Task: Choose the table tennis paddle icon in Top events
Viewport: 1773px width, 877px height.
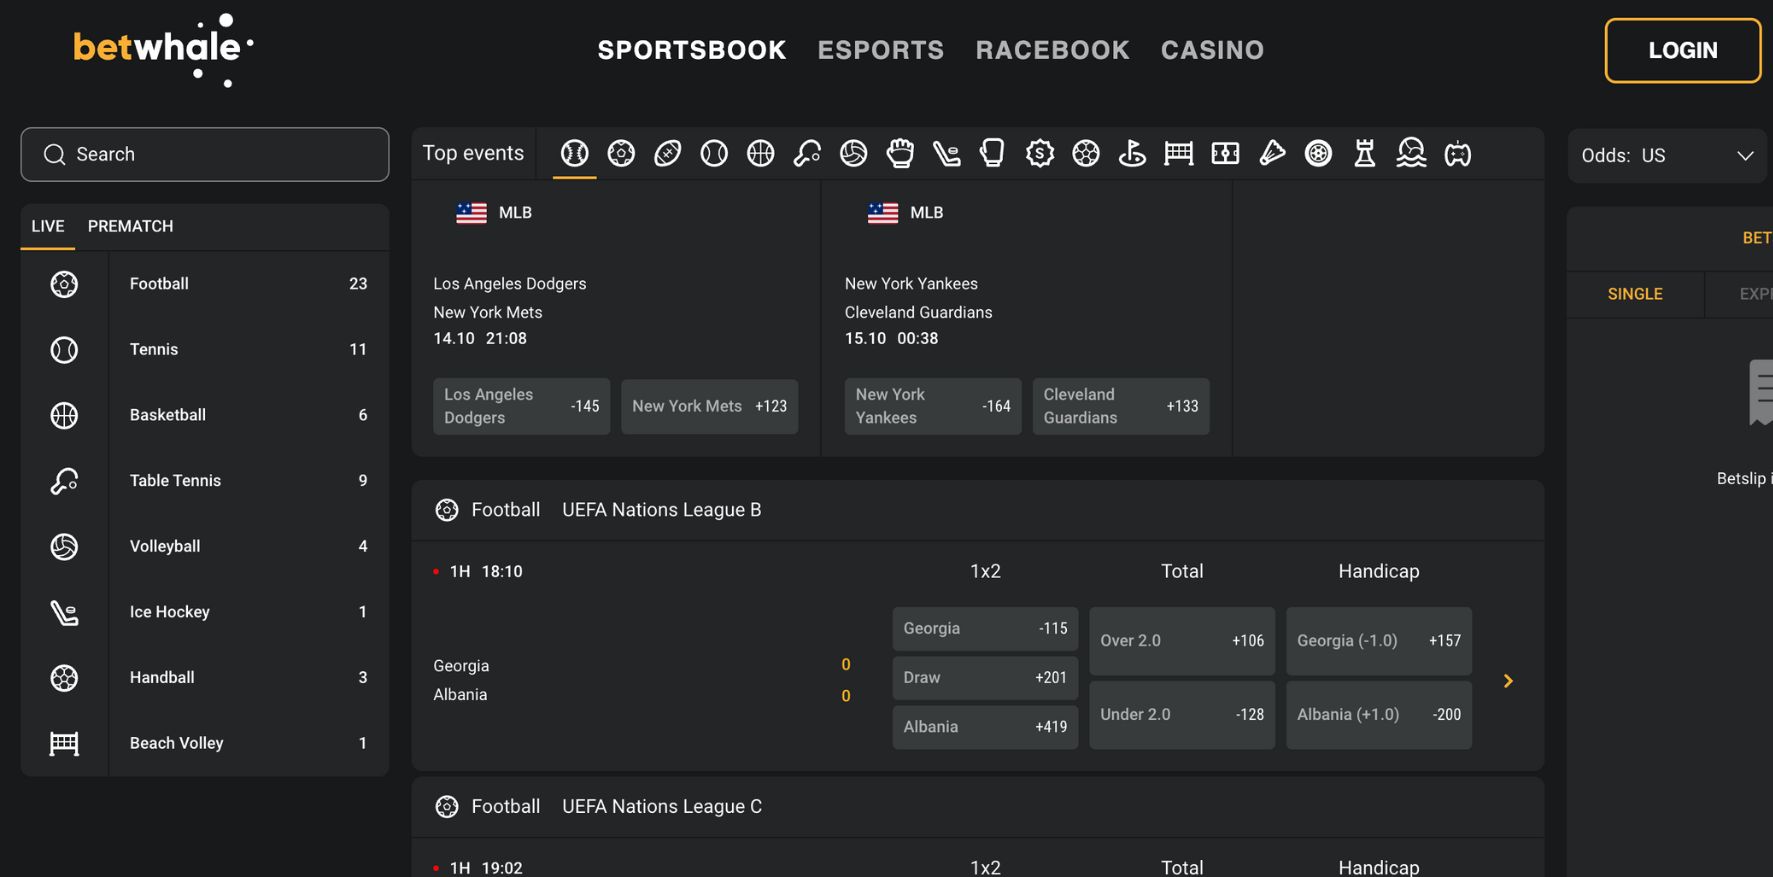Action: tap(807, 153)
